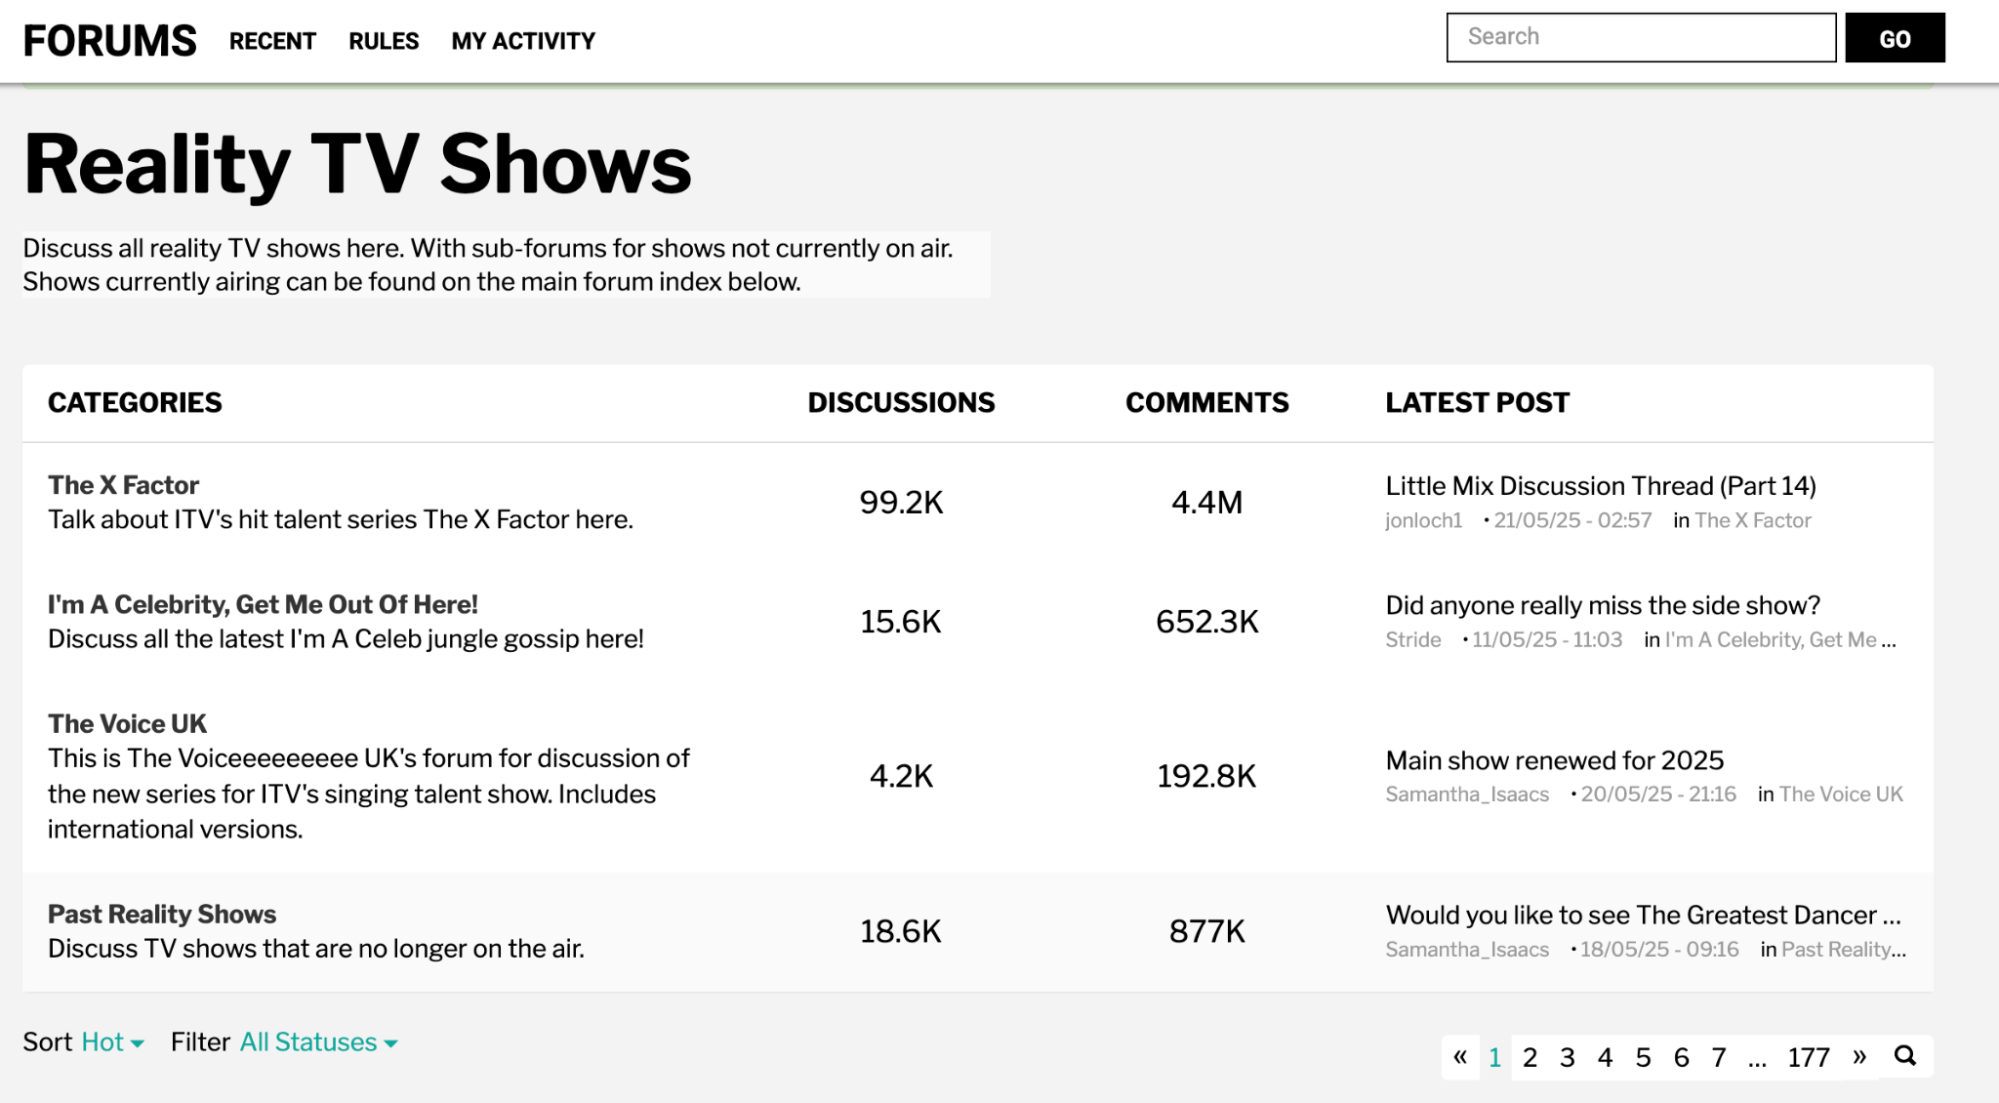This screenshot has height=1103, width=1999.
Task: Click the 652.3K comments count
Action: click(1207, 621)
